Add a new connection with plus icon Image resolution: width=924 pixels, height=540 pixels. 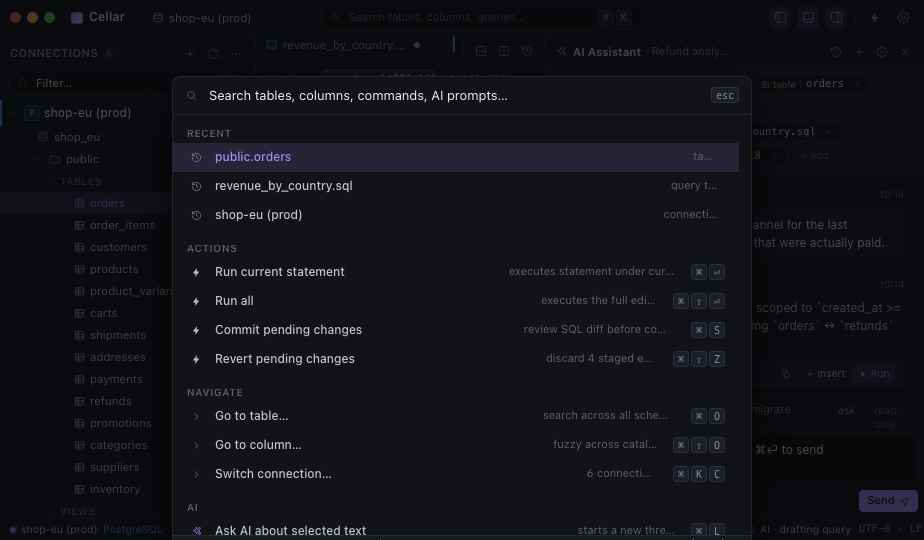click(x=189, y=54)
